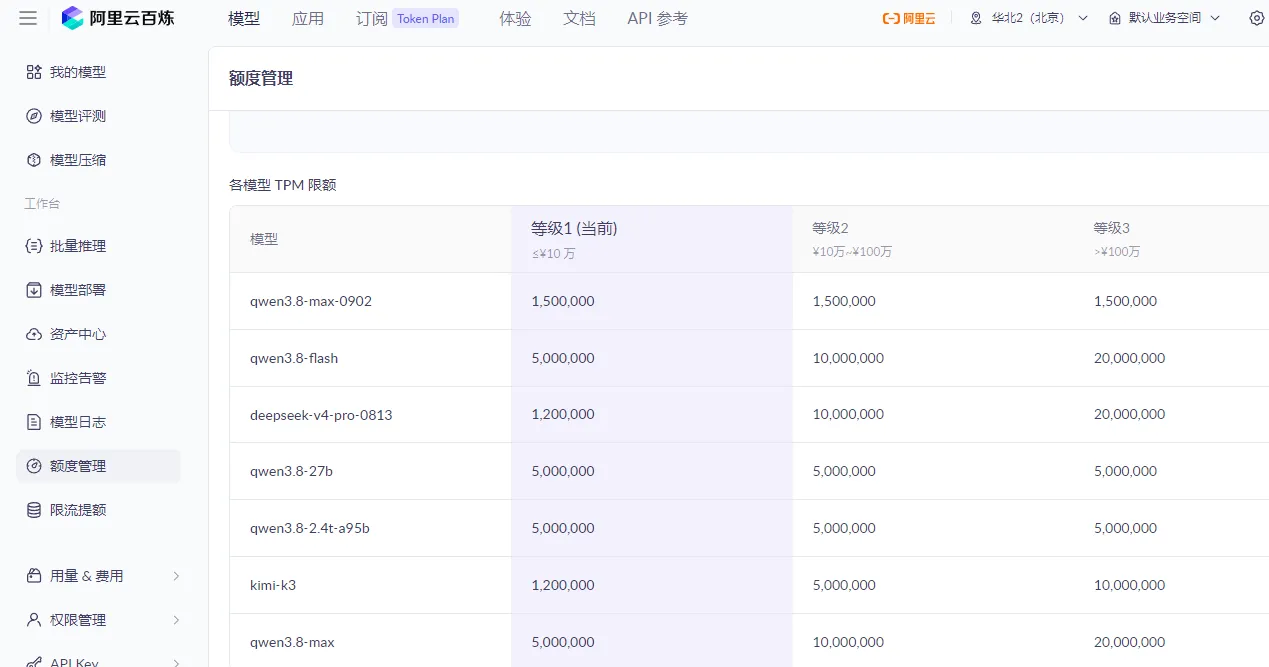The height and width of the screenshot is (667, 1269).
Task: Click the 阿里云百炼 logo
Action: click(x=117, y=18)
